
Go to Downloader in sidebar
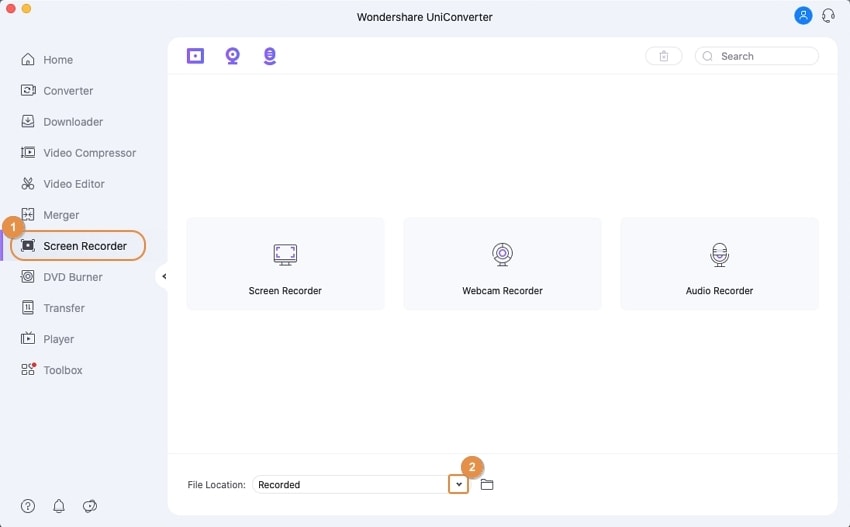(62, 121)
